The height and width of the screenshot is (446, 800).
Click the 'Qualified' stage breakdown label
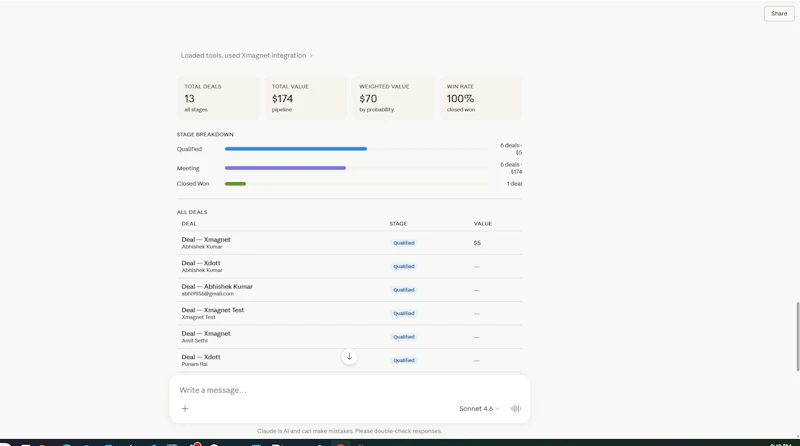pyautogui.click(x=189, y=149)
